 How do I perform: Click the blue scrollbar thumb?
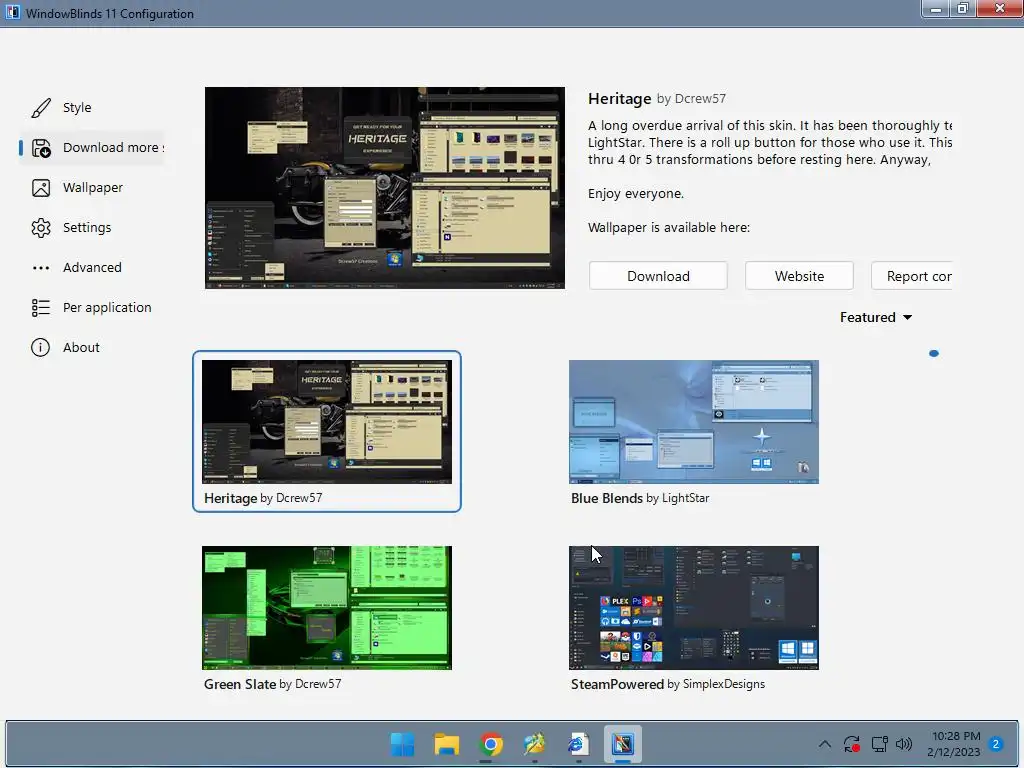[x=934, y=353]
